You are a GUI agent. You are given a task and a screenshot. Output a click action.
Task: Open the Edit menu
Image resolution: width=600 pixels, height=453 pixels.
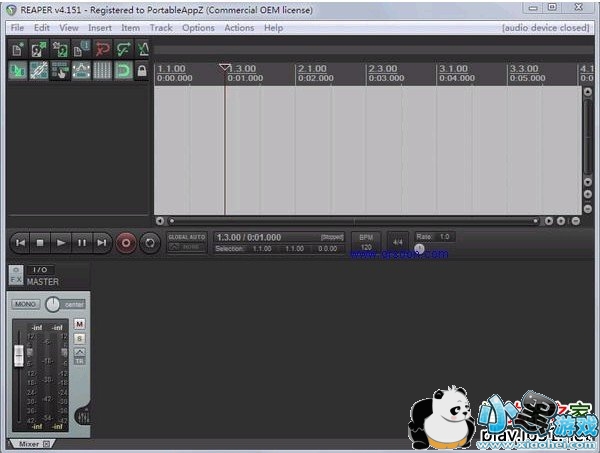tap(42, 28)
